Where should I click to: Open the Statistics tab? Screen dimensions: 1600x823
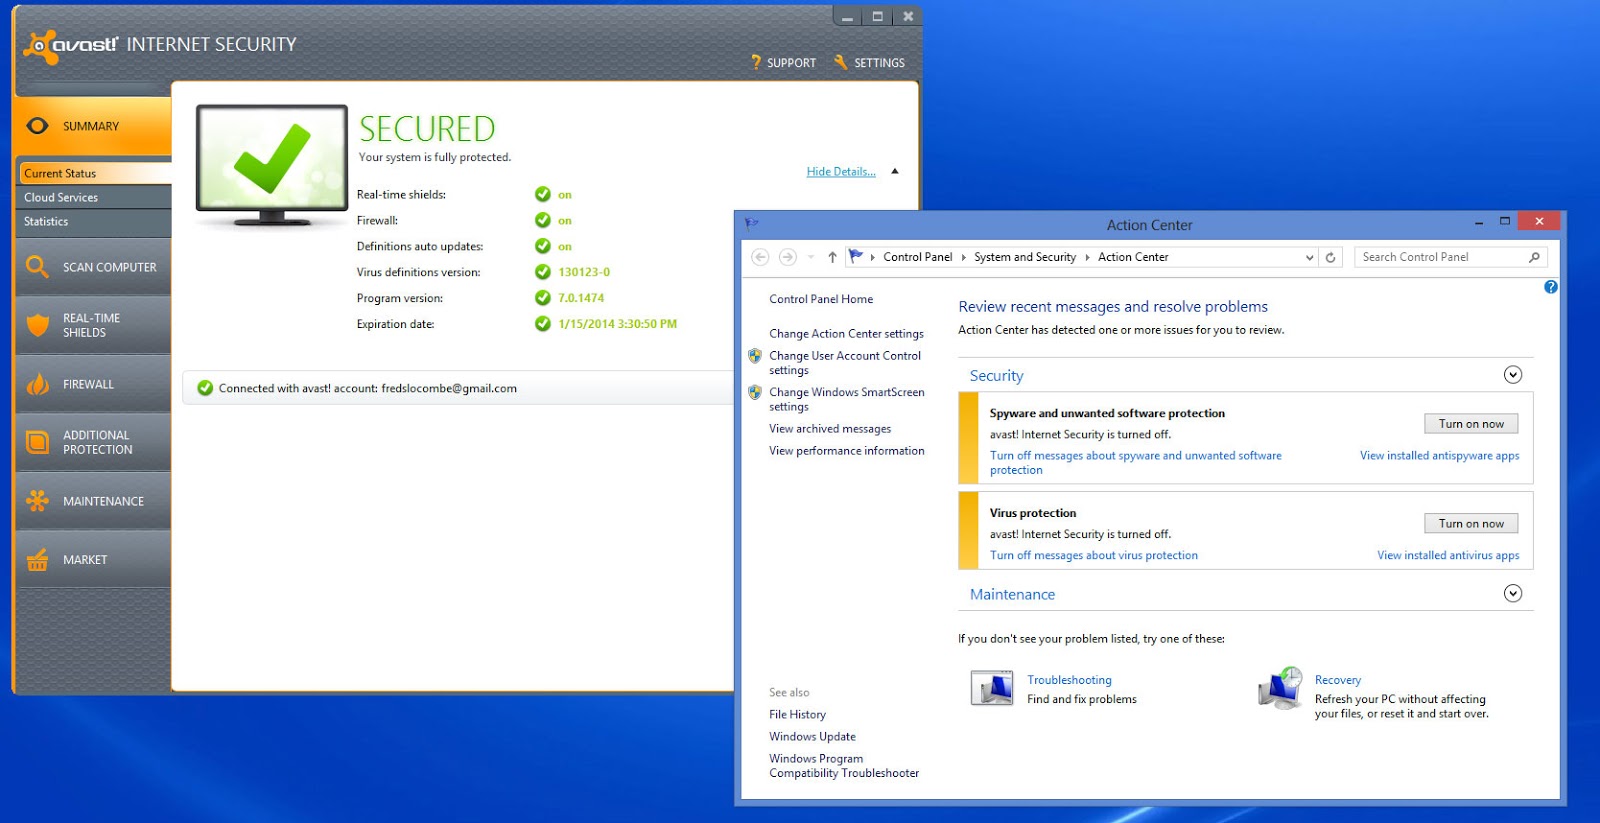point(94,221)
